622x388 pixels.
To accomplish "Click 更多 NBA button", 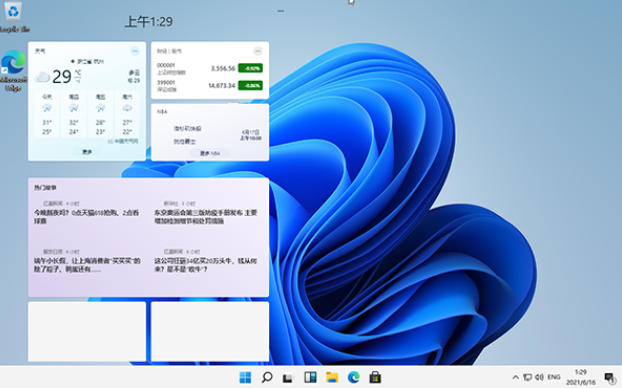I will 210,153.
